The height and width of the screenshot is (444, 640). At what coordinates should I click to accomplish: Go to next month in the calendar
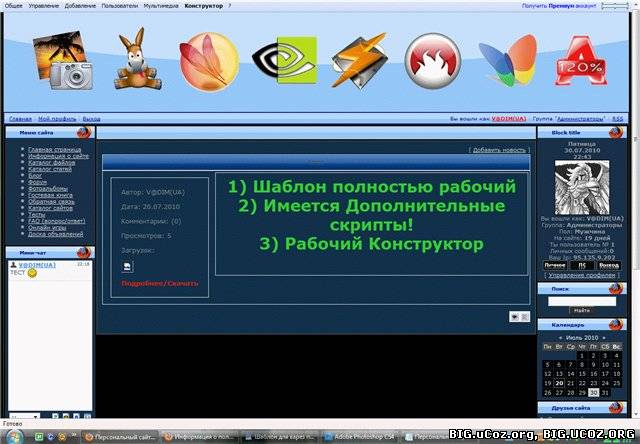pos(604,338)
